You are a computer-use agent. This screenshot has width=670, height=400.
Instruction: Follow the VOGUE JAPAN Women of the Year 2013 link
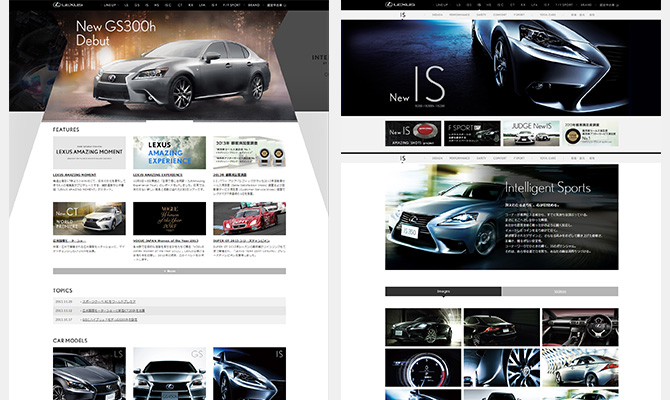(x=165, y=241)
